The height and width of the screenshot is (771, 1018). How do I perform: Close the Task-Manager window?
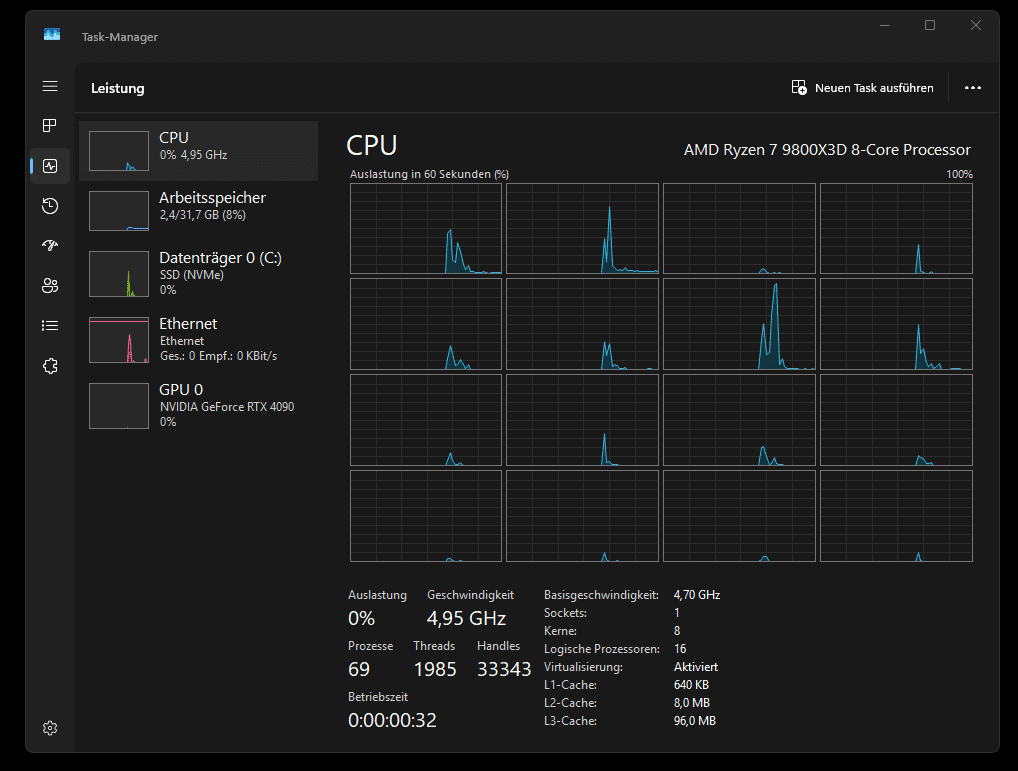(x=976, y=25)
